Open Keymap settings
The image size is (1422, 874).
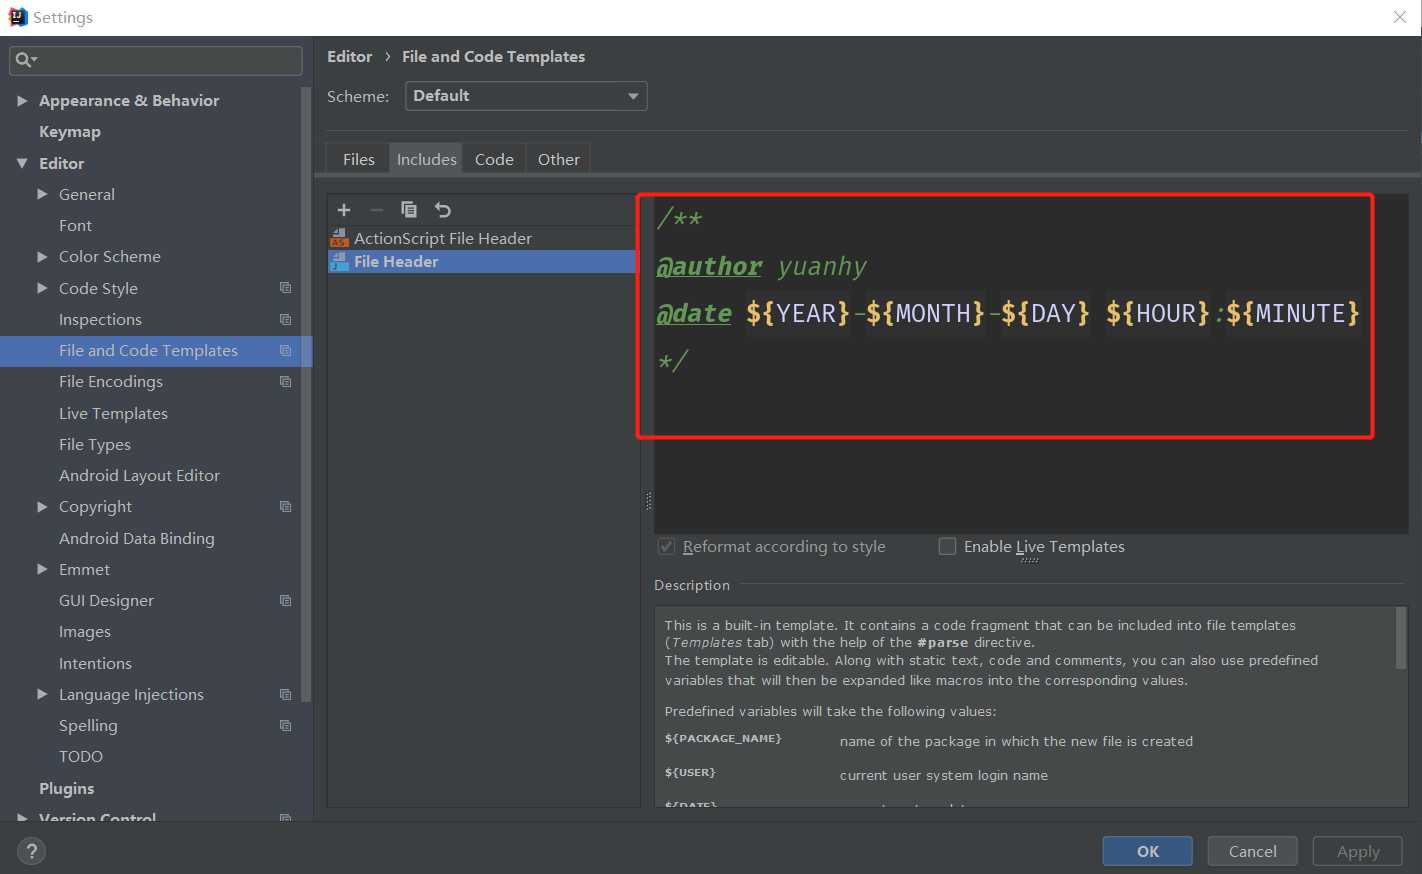[x=70, y=132]
